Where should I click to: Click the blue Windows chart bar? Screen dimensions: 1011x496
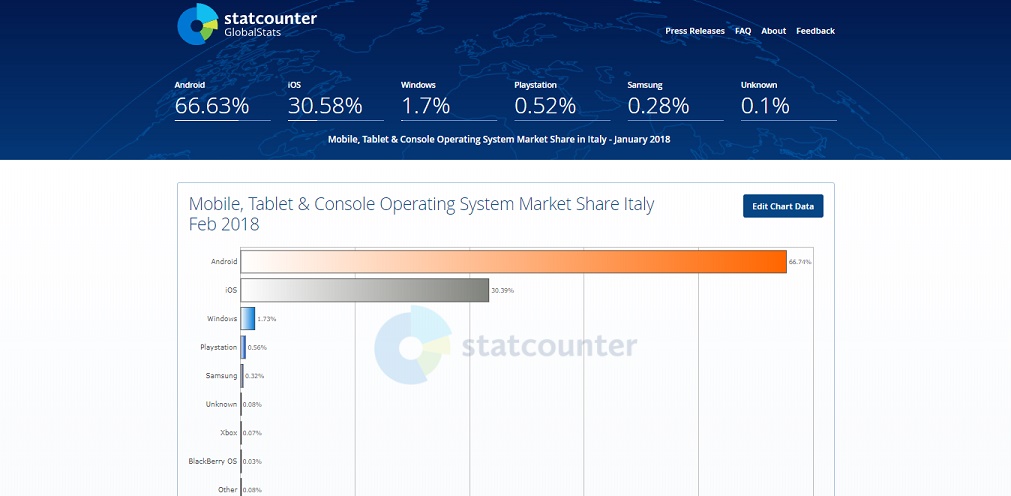[248, 319]
